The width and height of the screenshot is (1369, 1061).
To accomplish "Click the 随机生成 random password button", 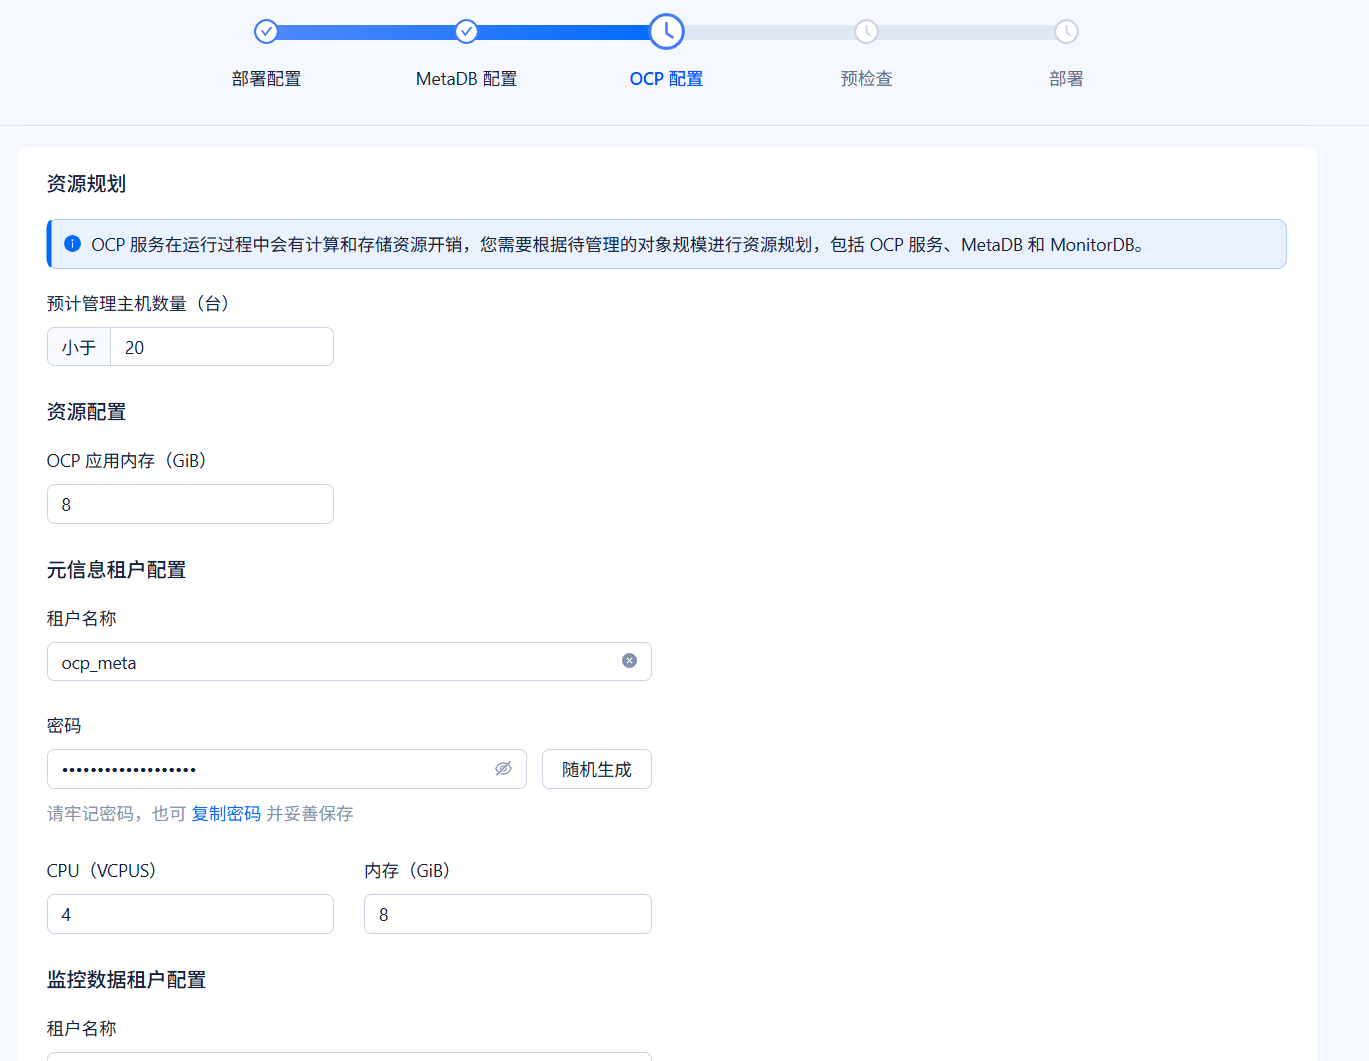I will (x=597, y=769).
